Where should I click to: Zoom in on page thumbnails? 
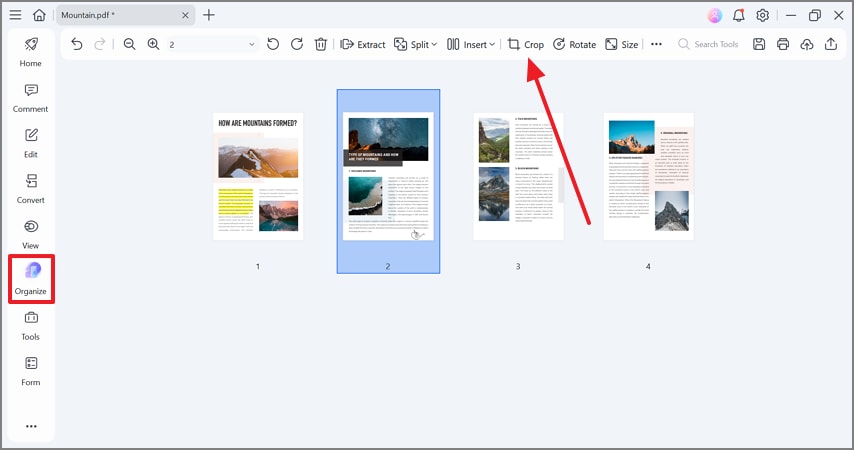(x=154, y=44)
